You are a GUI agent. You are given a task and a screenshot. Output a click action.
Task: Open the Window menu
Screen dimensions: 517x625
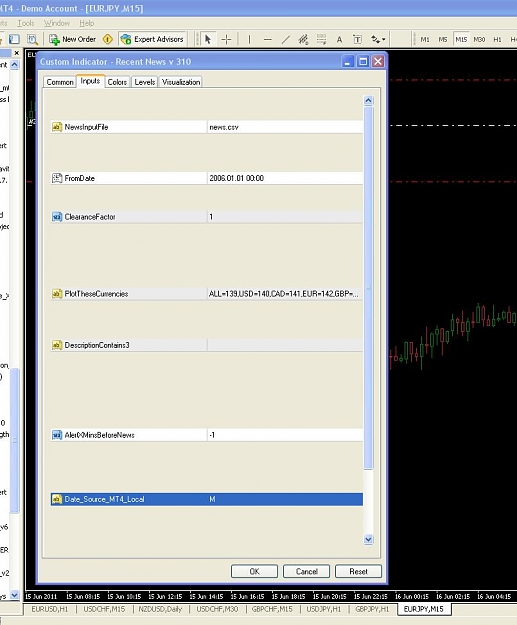click(x=57, y=23)
